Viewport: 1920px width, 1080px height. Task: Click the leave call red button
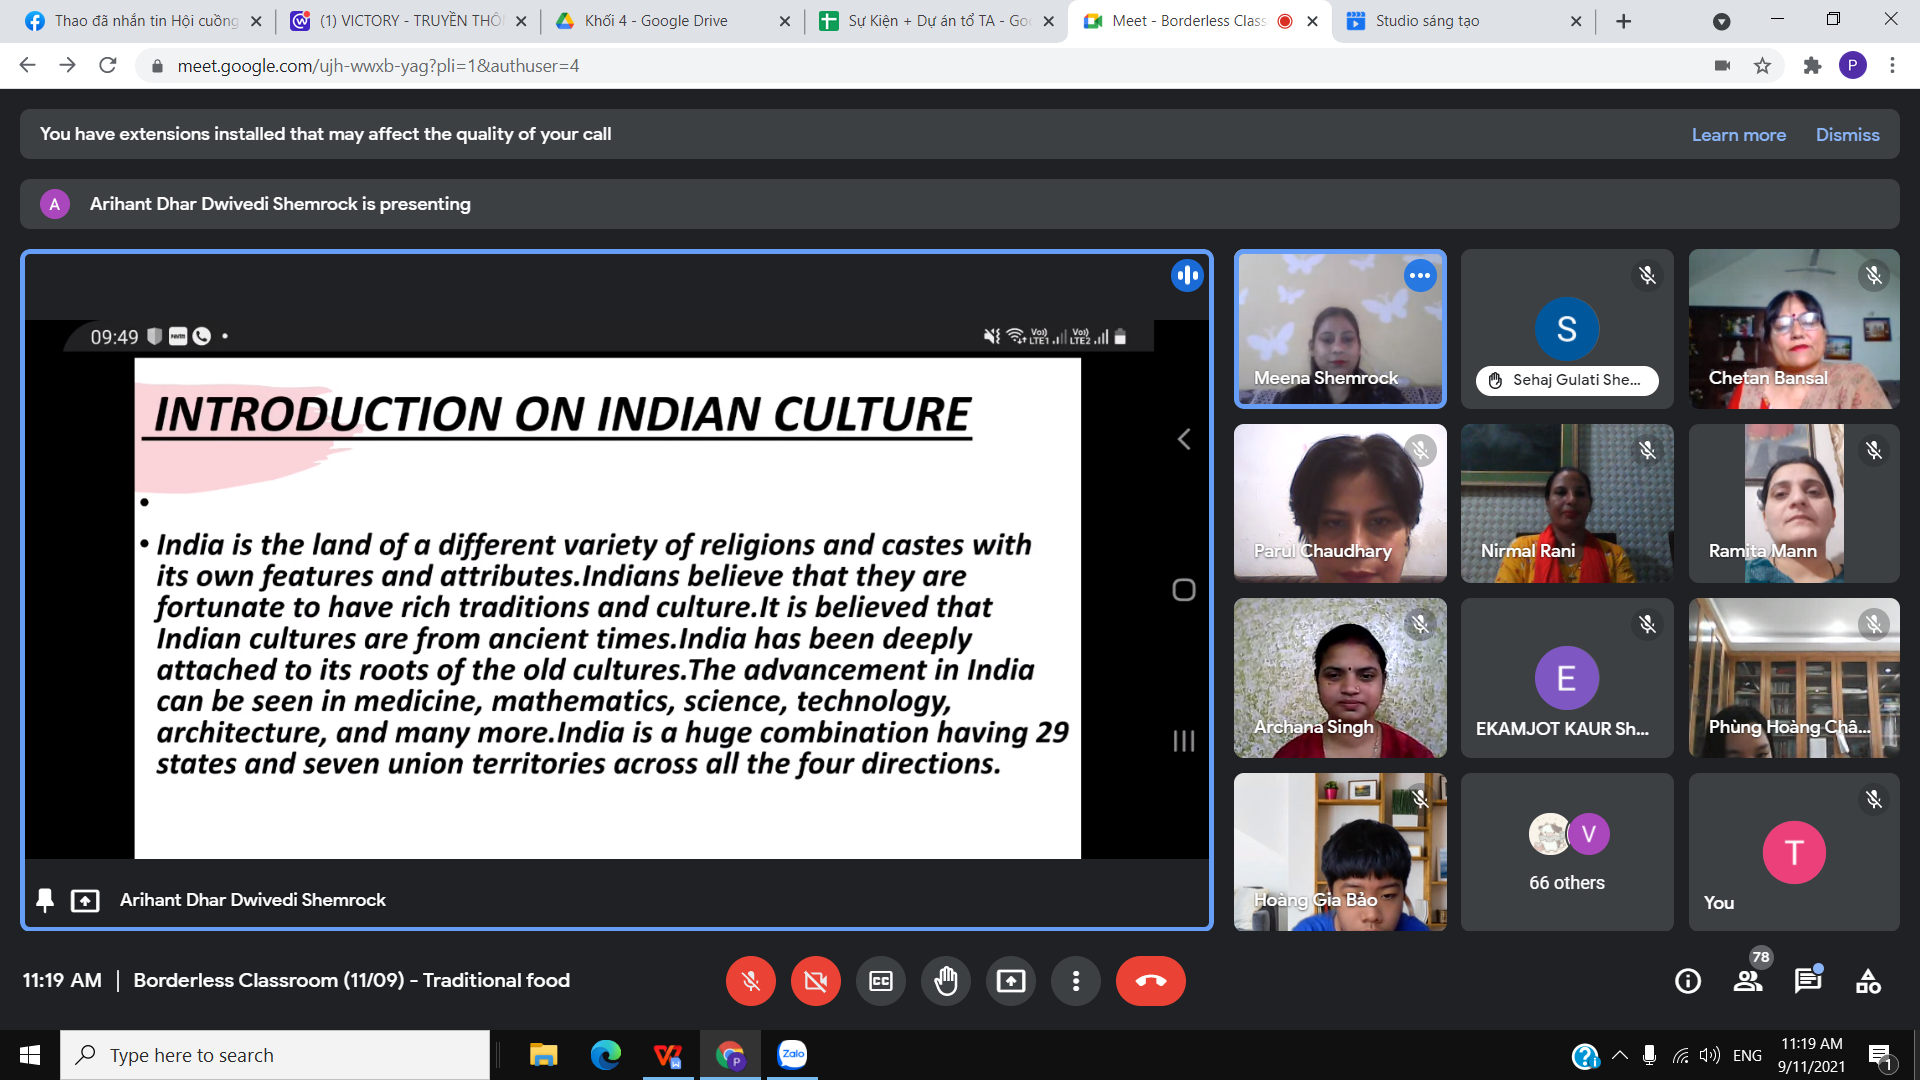1150,981
